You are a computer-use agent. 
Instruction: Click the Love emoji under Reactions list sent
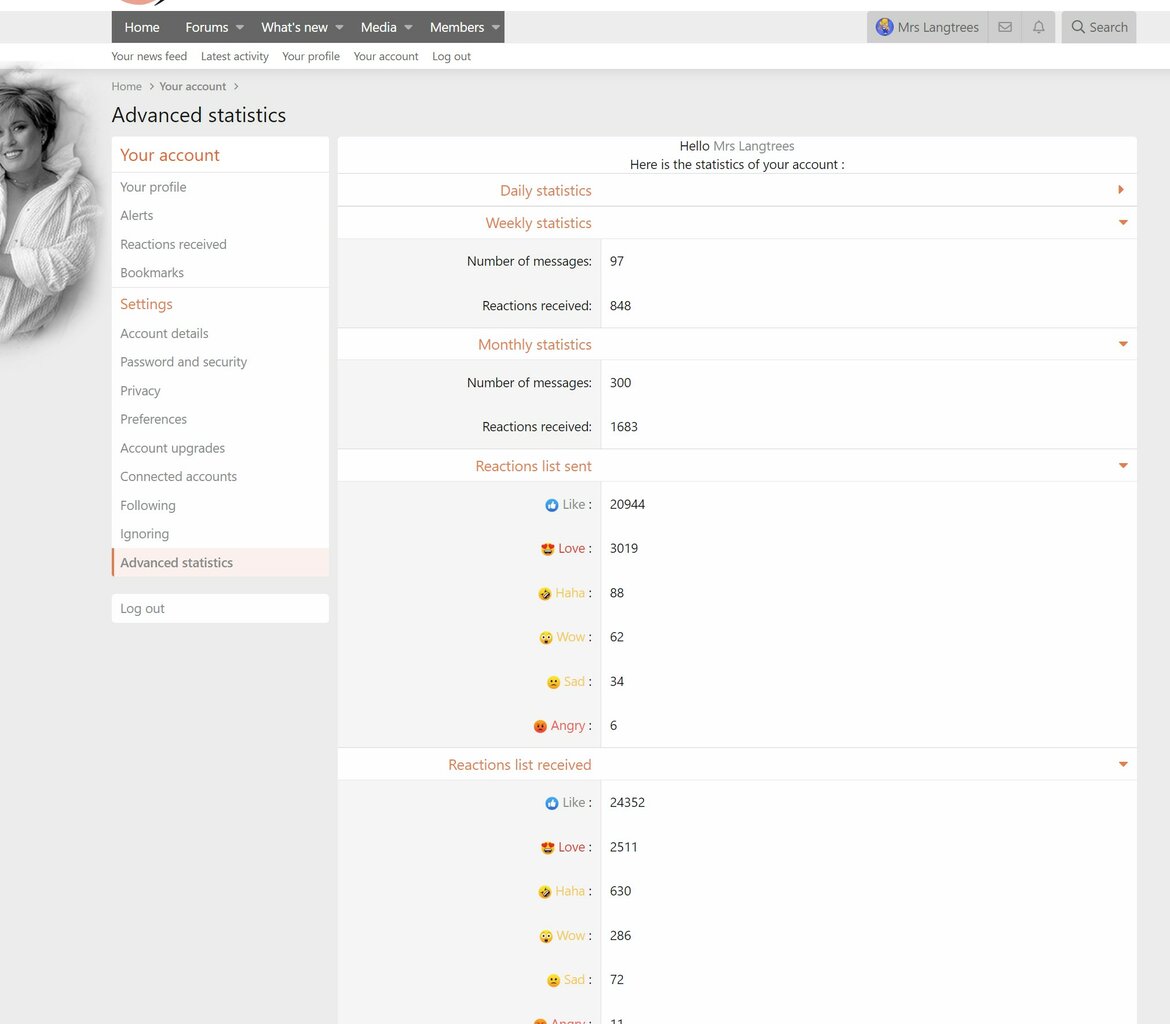pos(548,549)
